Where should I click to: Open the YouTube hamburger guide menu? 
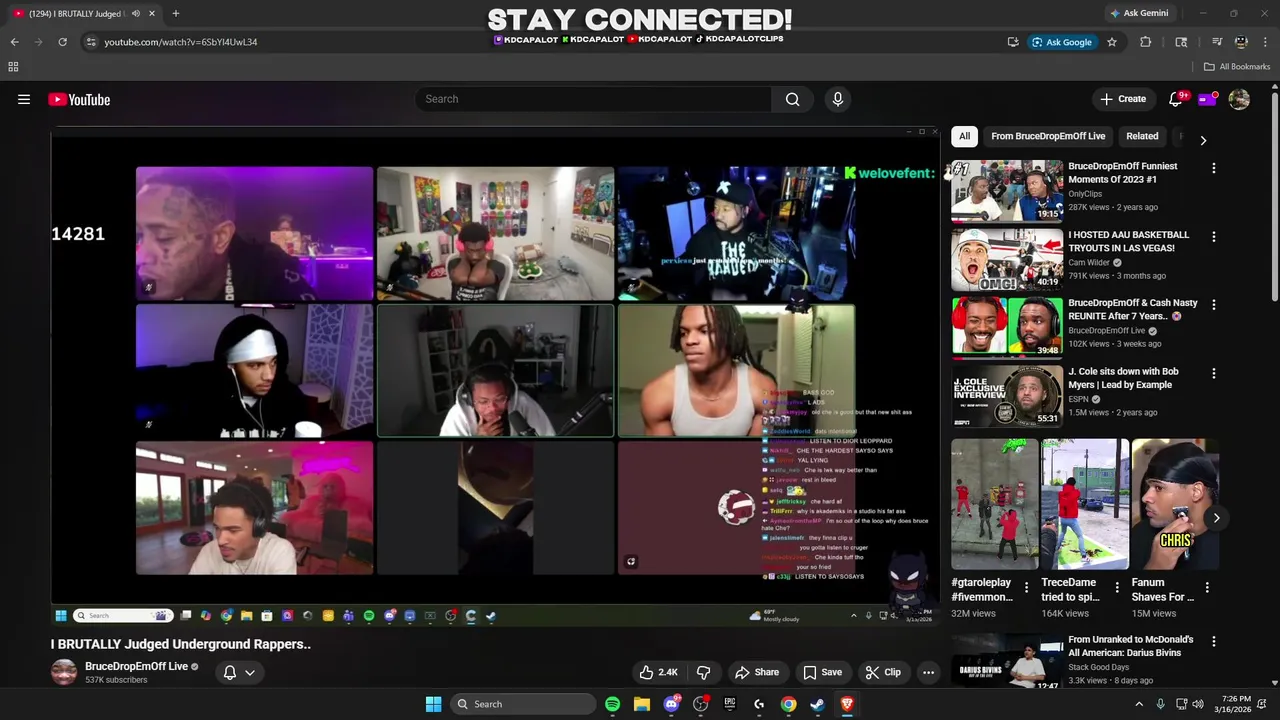point(24,99)
